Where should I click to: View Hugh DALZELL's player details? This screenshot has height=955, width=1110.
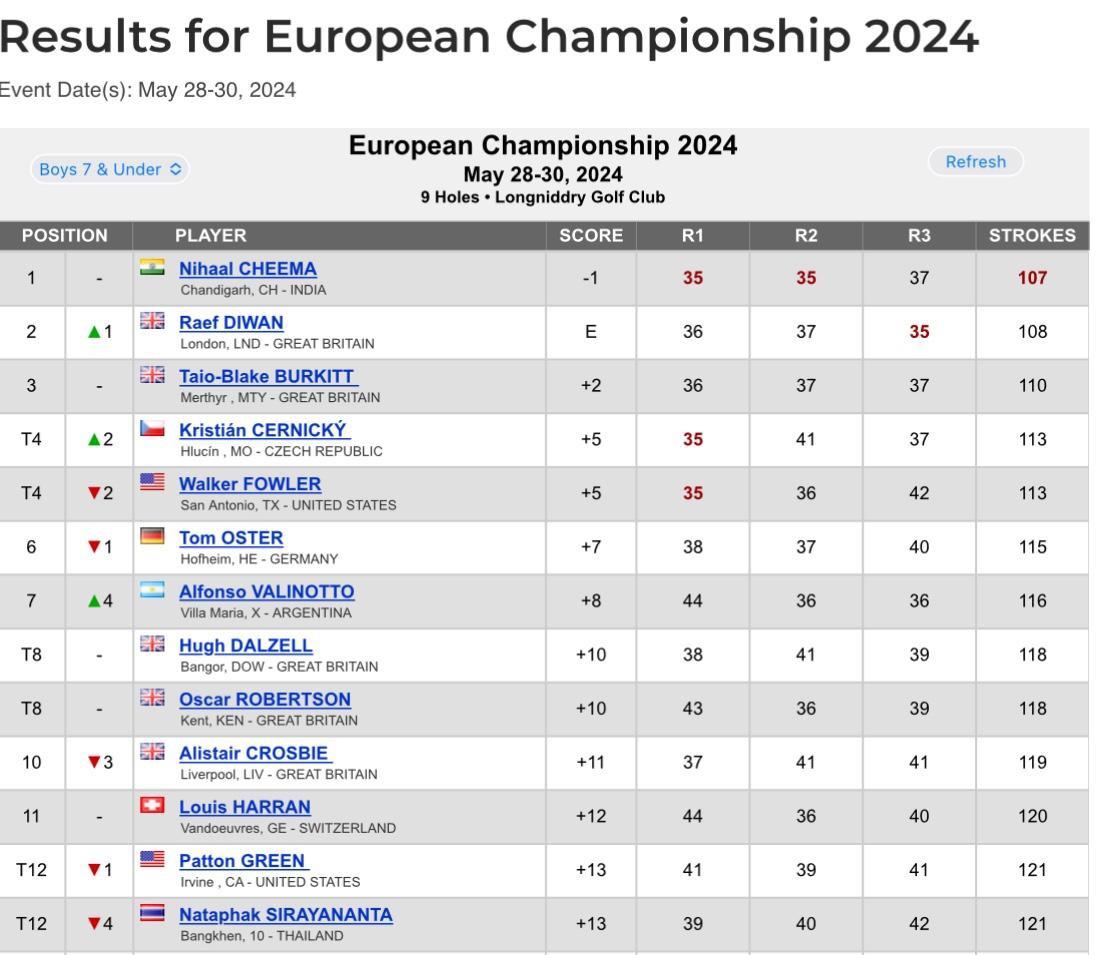point(246,646)
